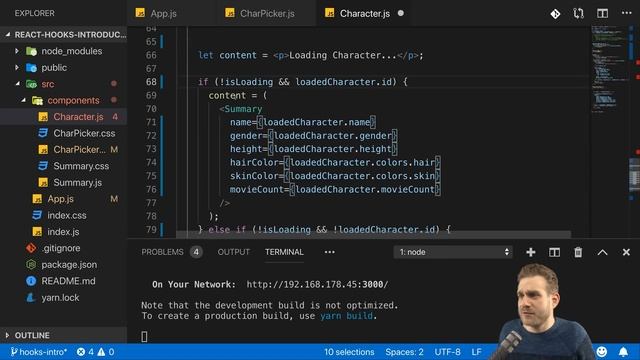Create a new terminal with plus icon

[x=531, y=252]
